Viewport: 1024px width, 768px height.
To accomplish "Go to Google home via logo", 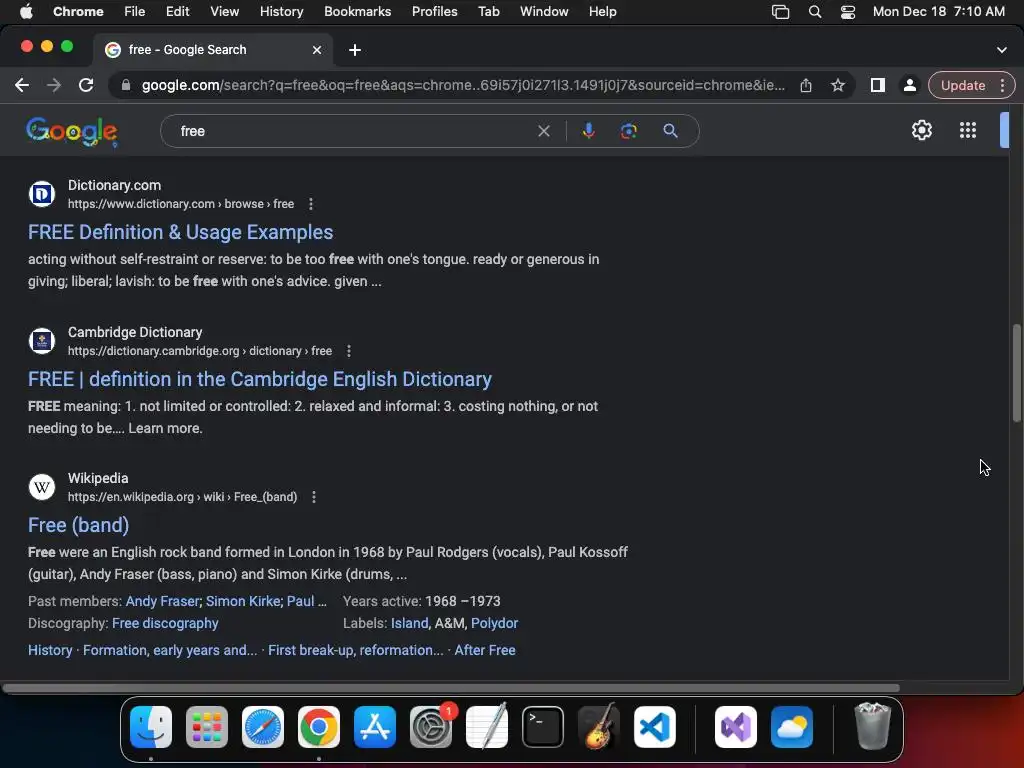I will [x=72, y=132].
